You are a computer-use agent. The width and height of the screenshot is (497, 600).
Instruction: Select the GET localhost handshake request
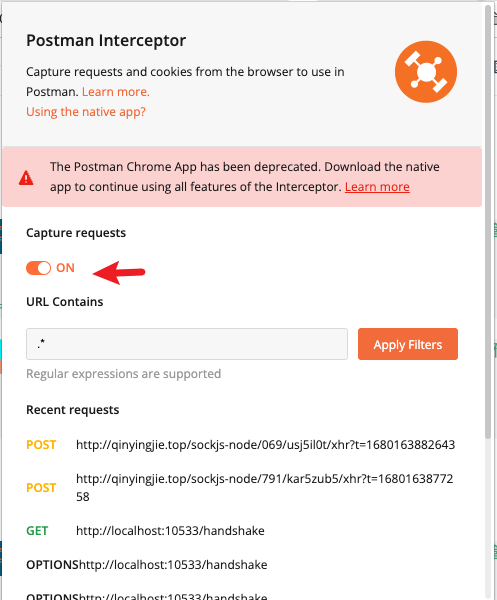tap(145, 531)
